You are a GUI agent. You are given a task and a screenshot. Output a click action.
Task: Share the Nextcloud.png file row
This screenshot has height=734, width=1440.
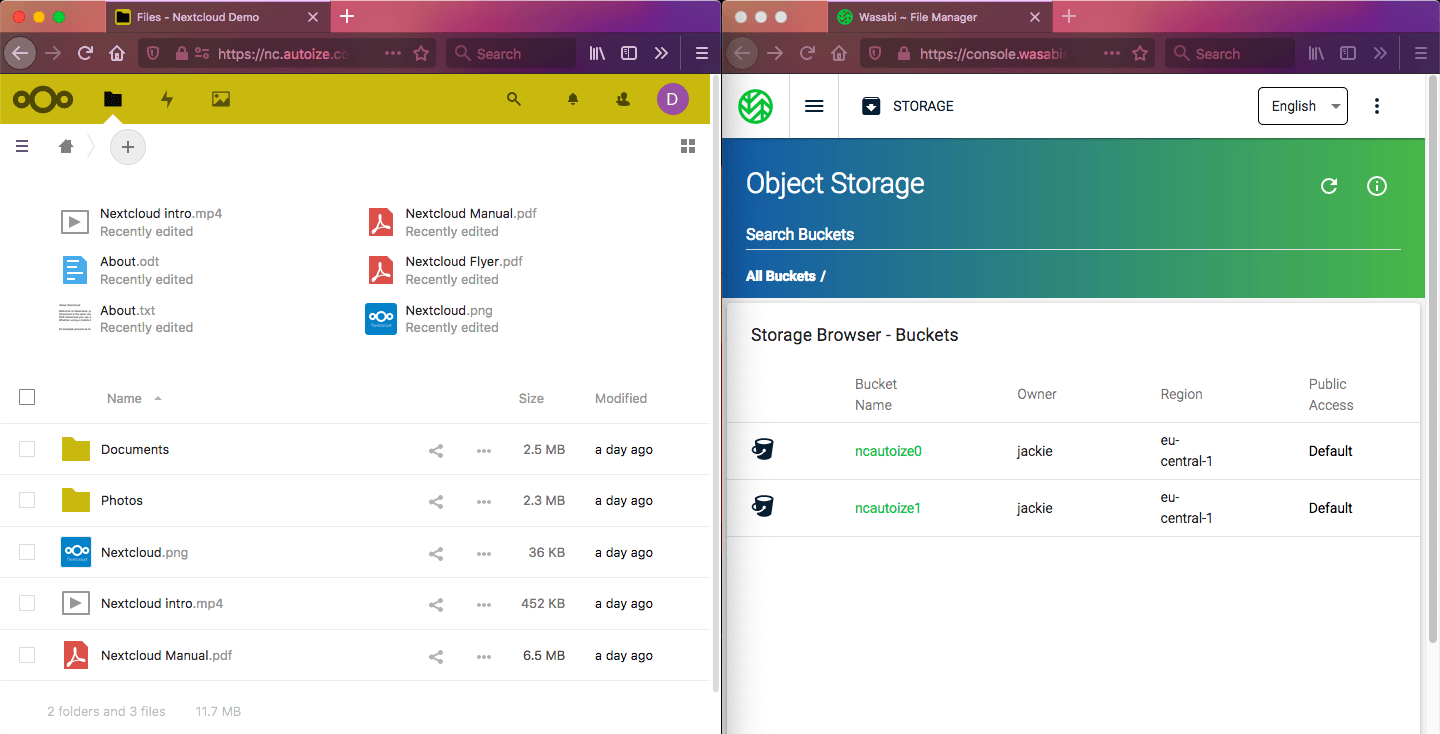click(x=436, y=553)
